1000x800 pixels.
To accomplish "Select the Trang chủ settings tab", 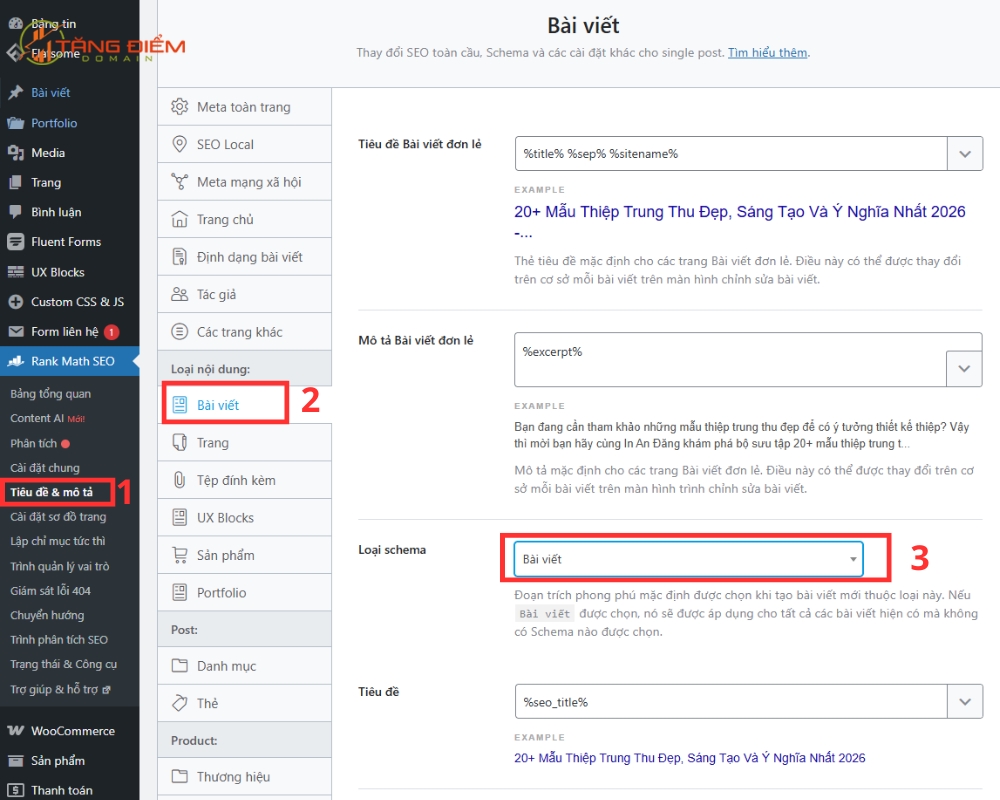I will 245,219.
